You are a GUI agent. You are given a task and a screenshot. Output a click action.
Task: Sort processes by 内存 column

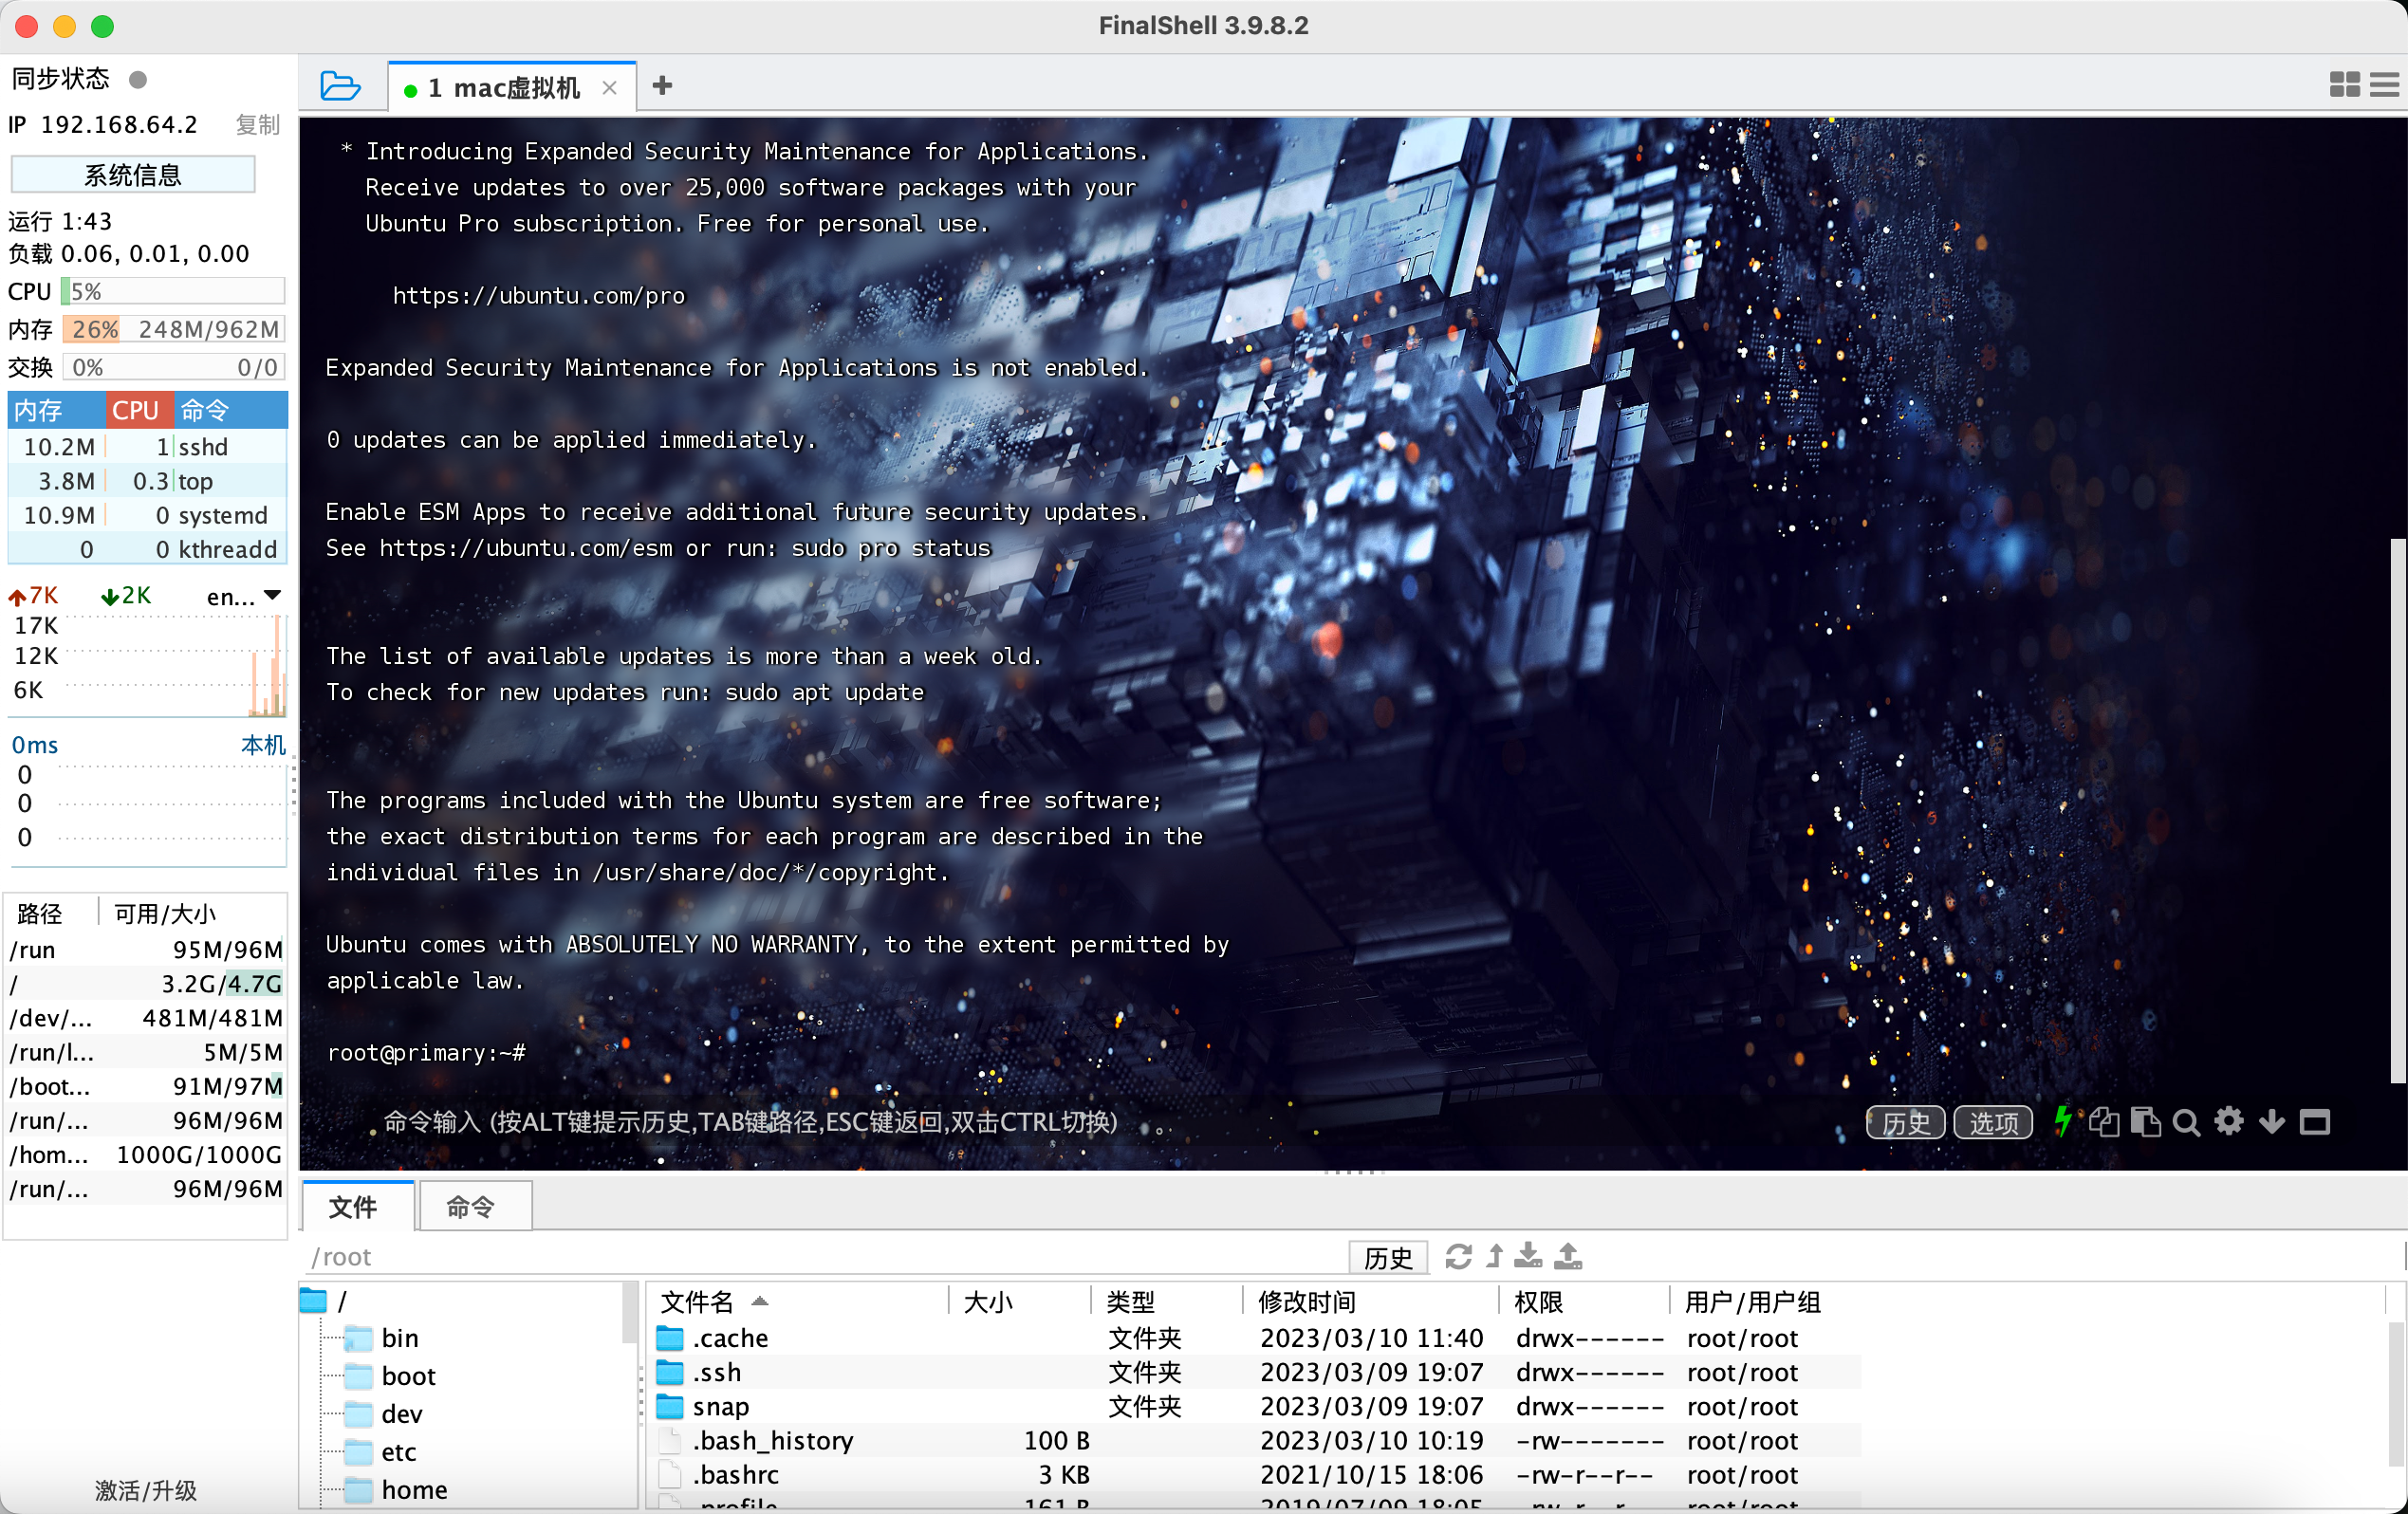[x=56, y=410]
